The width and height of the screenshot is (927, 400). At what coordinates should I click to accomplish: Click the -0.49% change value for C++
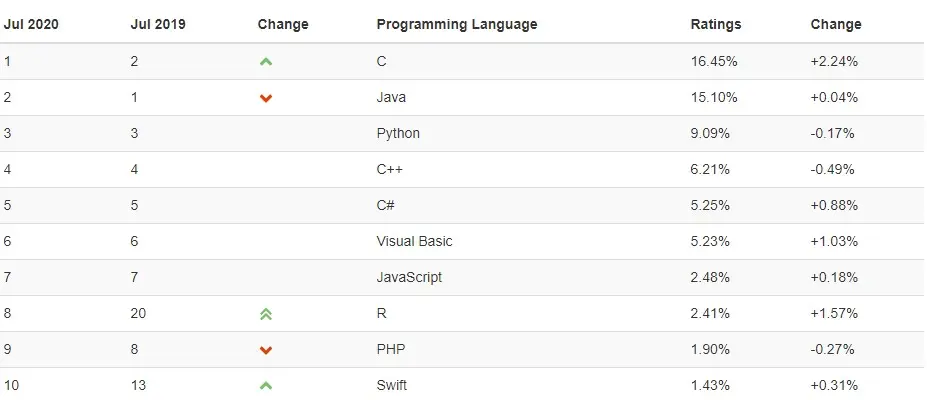[x=832, y=170]
